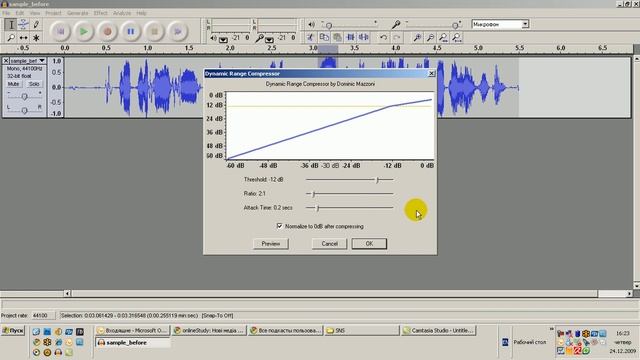Open the Project rate 44100 dropdown
This screenshot has height=360, width=640.
pos(44,316)
